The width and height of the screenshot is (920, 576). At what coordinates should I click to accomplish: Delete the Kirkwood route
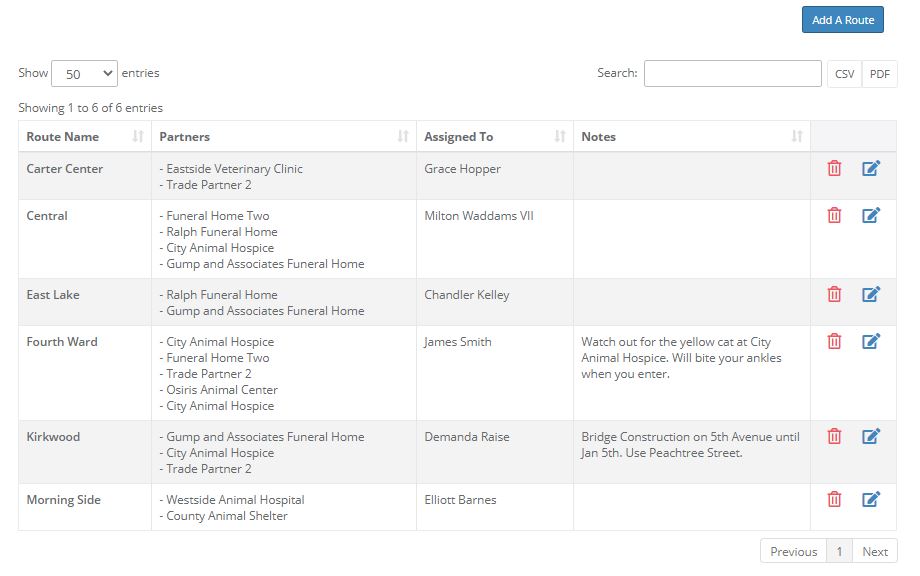tap(834, 436)
